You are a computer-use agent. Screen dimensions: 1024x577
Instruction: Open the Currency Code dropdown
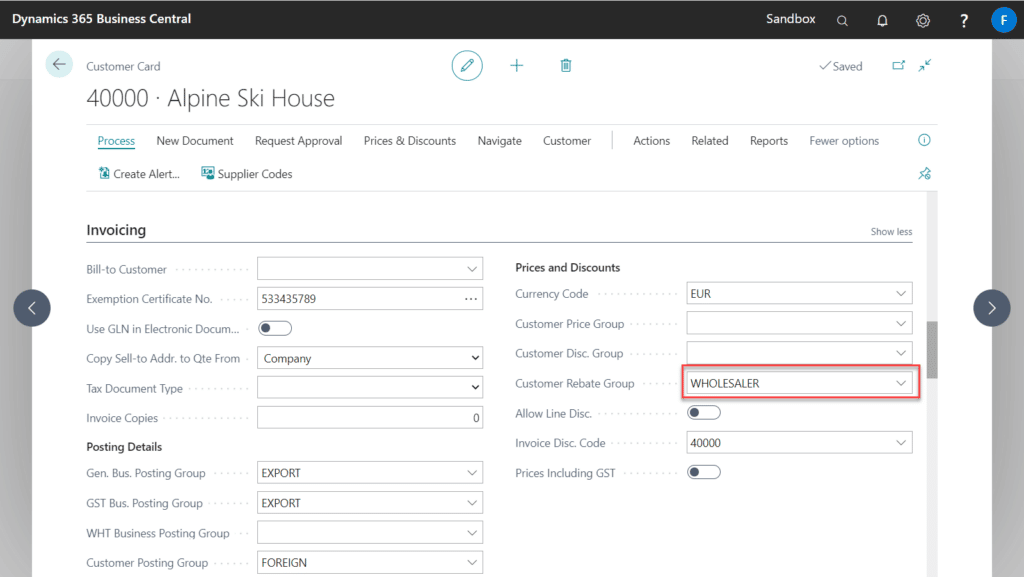click(x=899, y=293)
